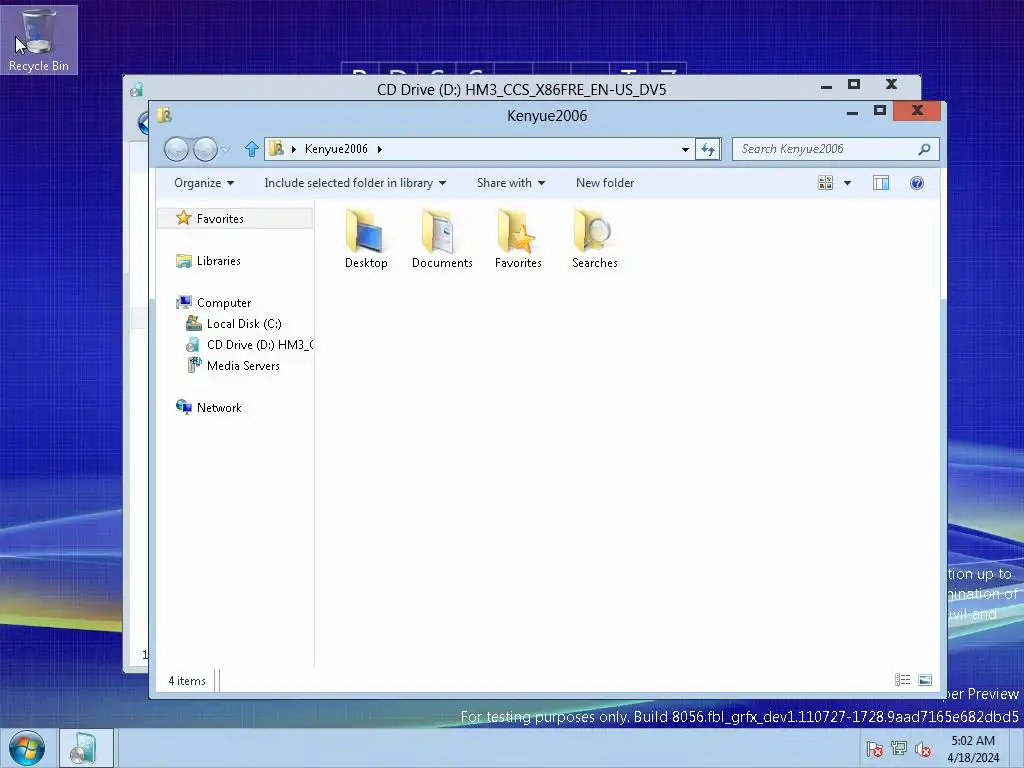Click the search magnifier icon
This screenshot has height=768, width=1024.
coord(924,150)
